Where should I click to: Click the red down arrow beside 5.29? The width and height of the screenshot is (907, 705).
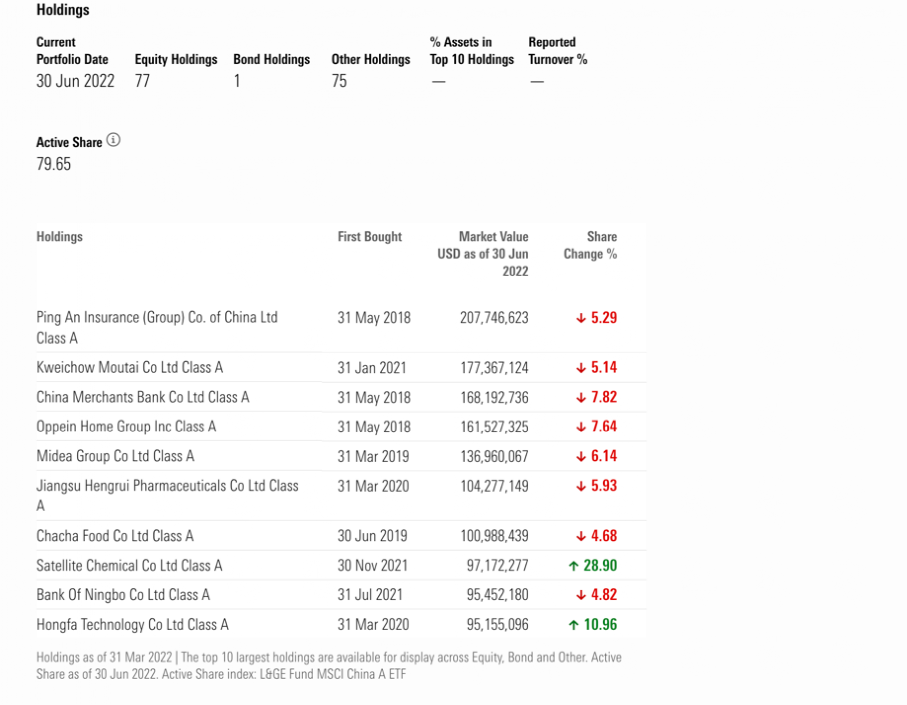(x=580, y=318)
